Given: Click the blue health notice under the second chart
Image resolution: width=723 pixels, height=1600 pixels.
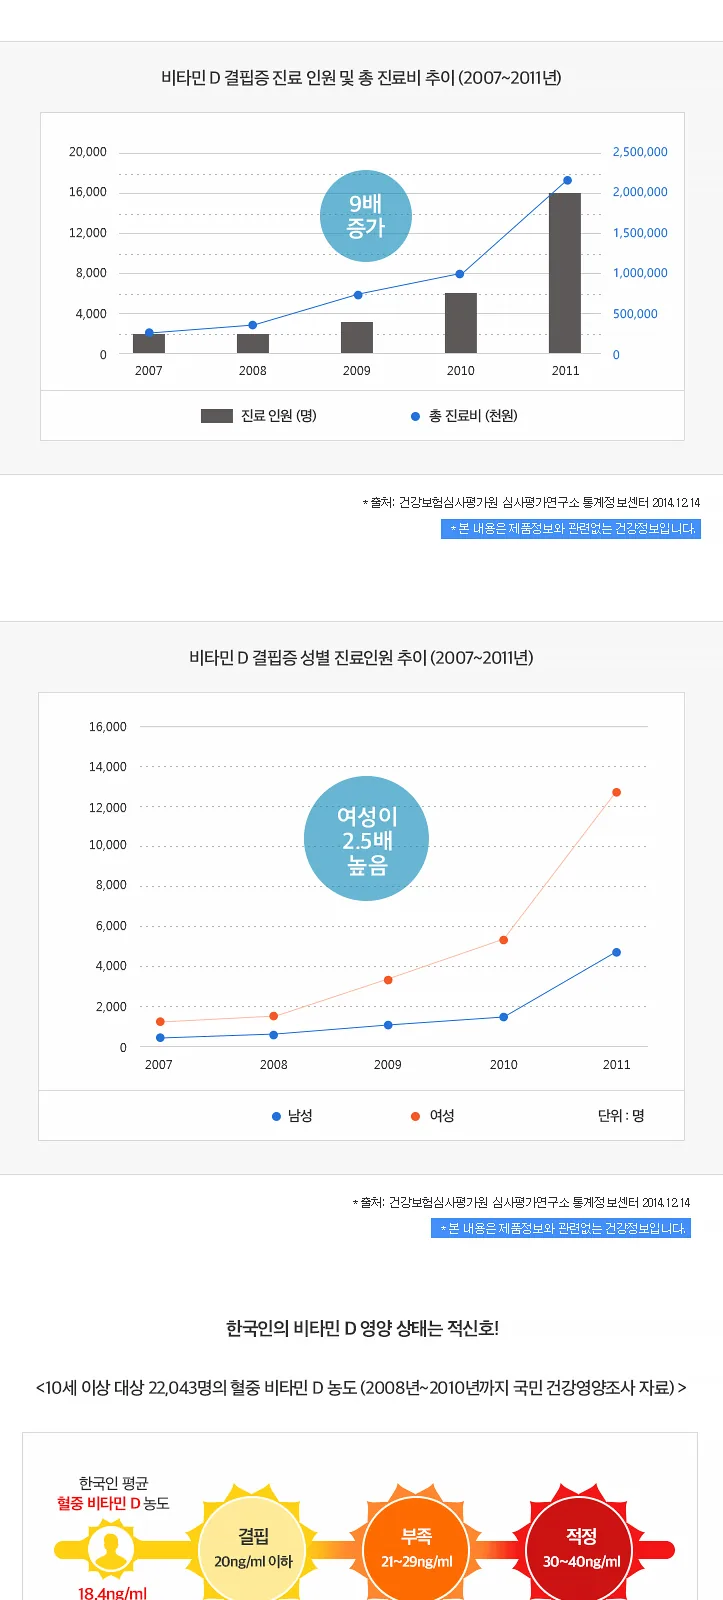Looking at the screenshot, I should click(561, 1228).
